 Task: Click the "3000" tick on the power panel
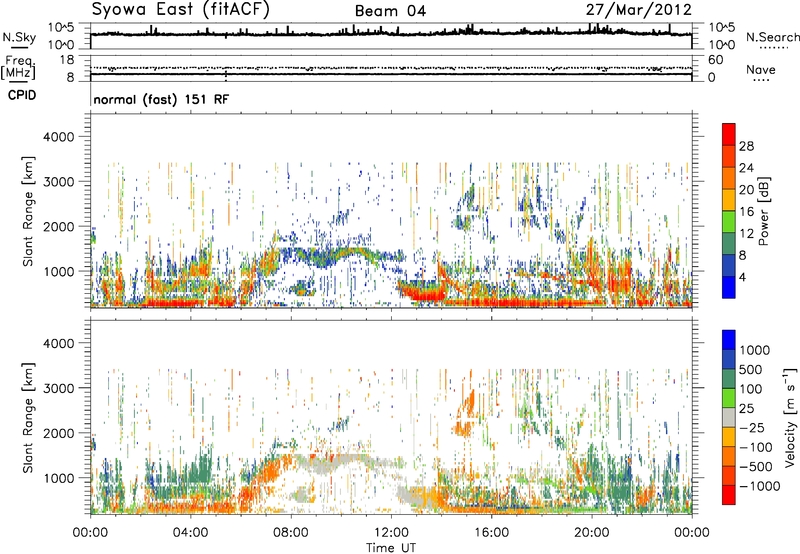(x=58, y=182)
